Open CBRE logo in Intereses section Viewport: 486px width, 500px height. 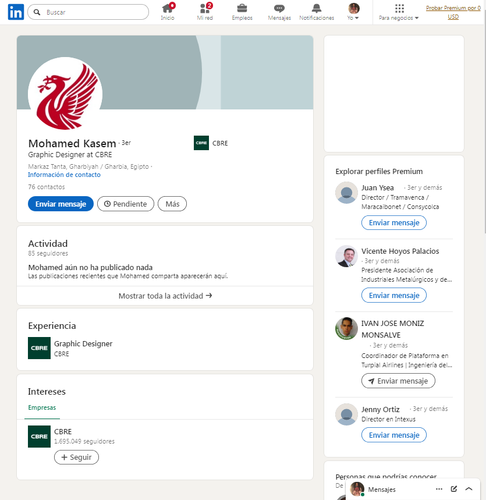(39, 436)
